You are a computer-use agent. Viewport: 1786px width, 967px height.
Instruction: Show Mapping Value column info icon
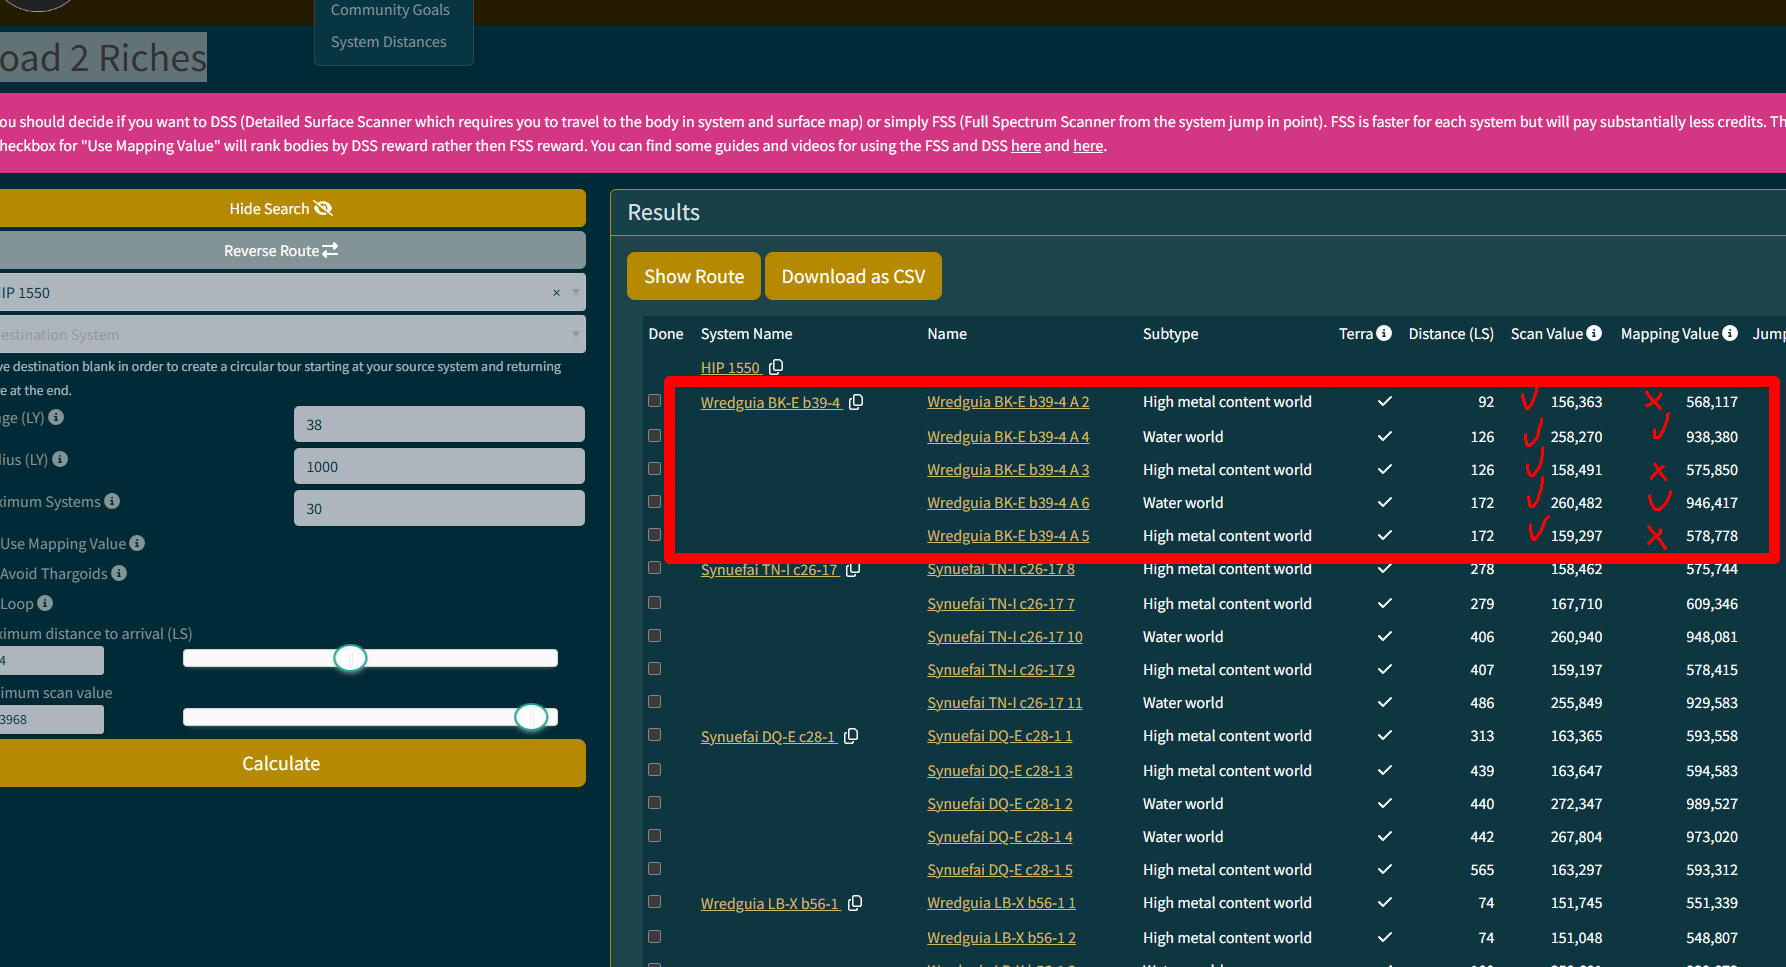click(1730, 333)
